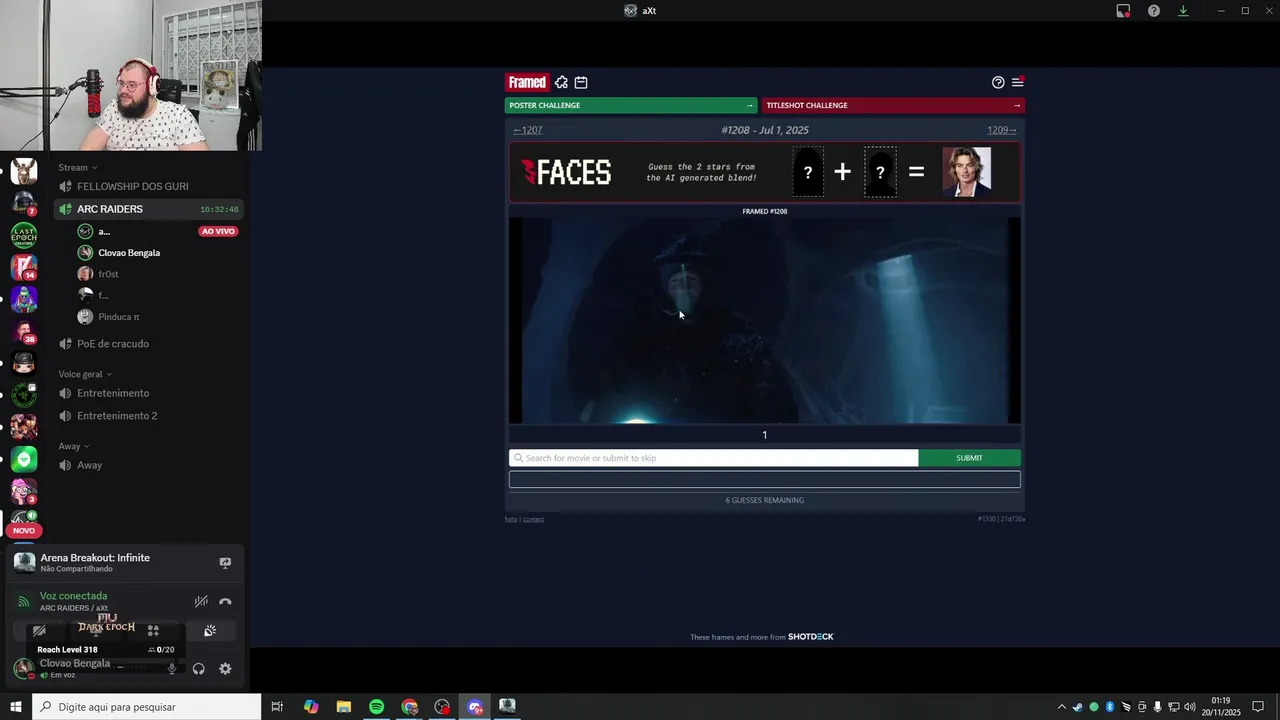Click the stream popout record icon
Viewport: 1280px width, 720px height.
click(1123, 11)
